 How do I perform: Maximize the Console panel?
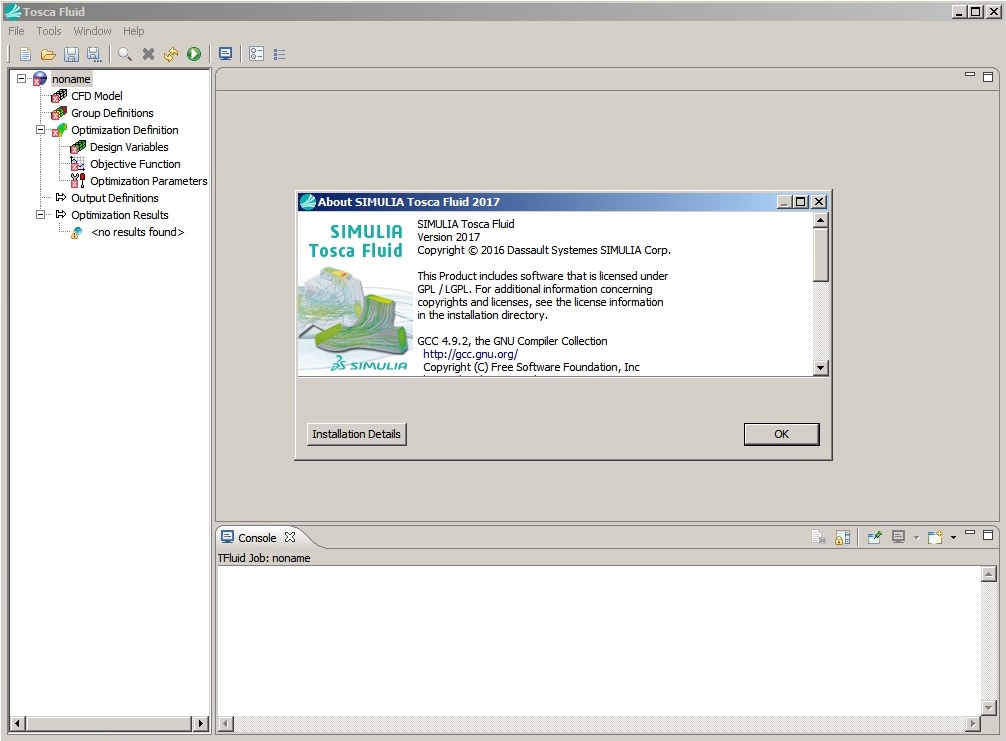point(988,534)
